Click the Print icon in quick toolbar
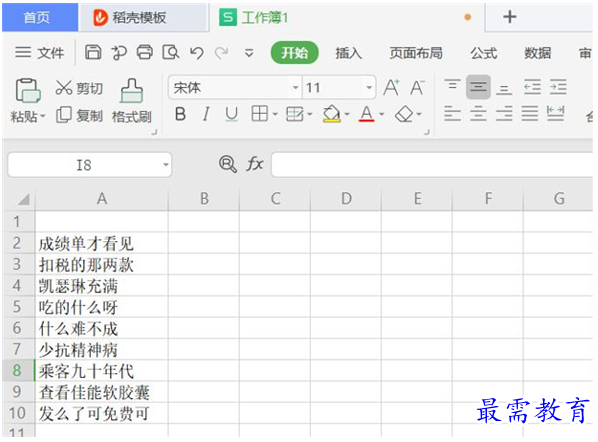 [145, 52]
